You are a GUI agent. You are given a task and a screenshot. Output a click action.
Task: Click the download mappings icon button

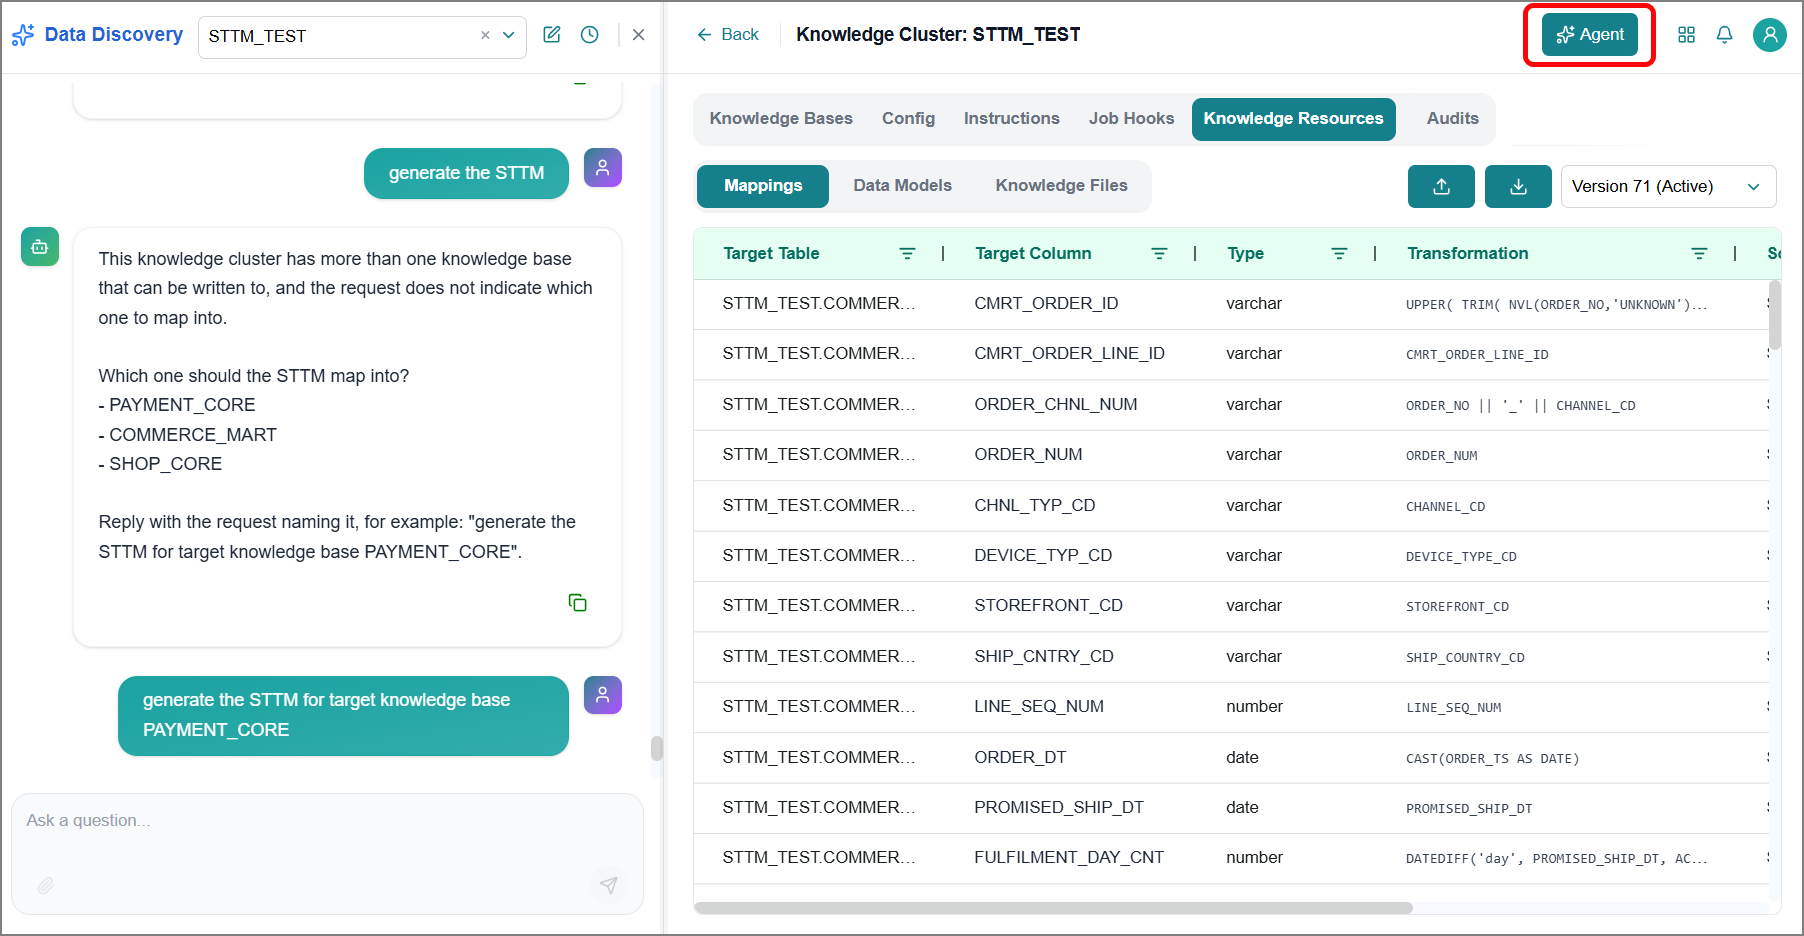point(1518,187)
